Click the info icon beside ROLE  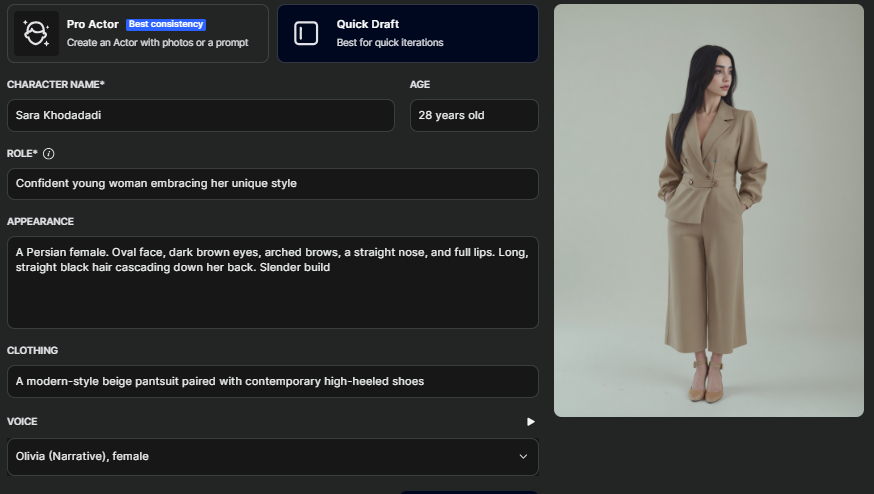tap(49, 154)
